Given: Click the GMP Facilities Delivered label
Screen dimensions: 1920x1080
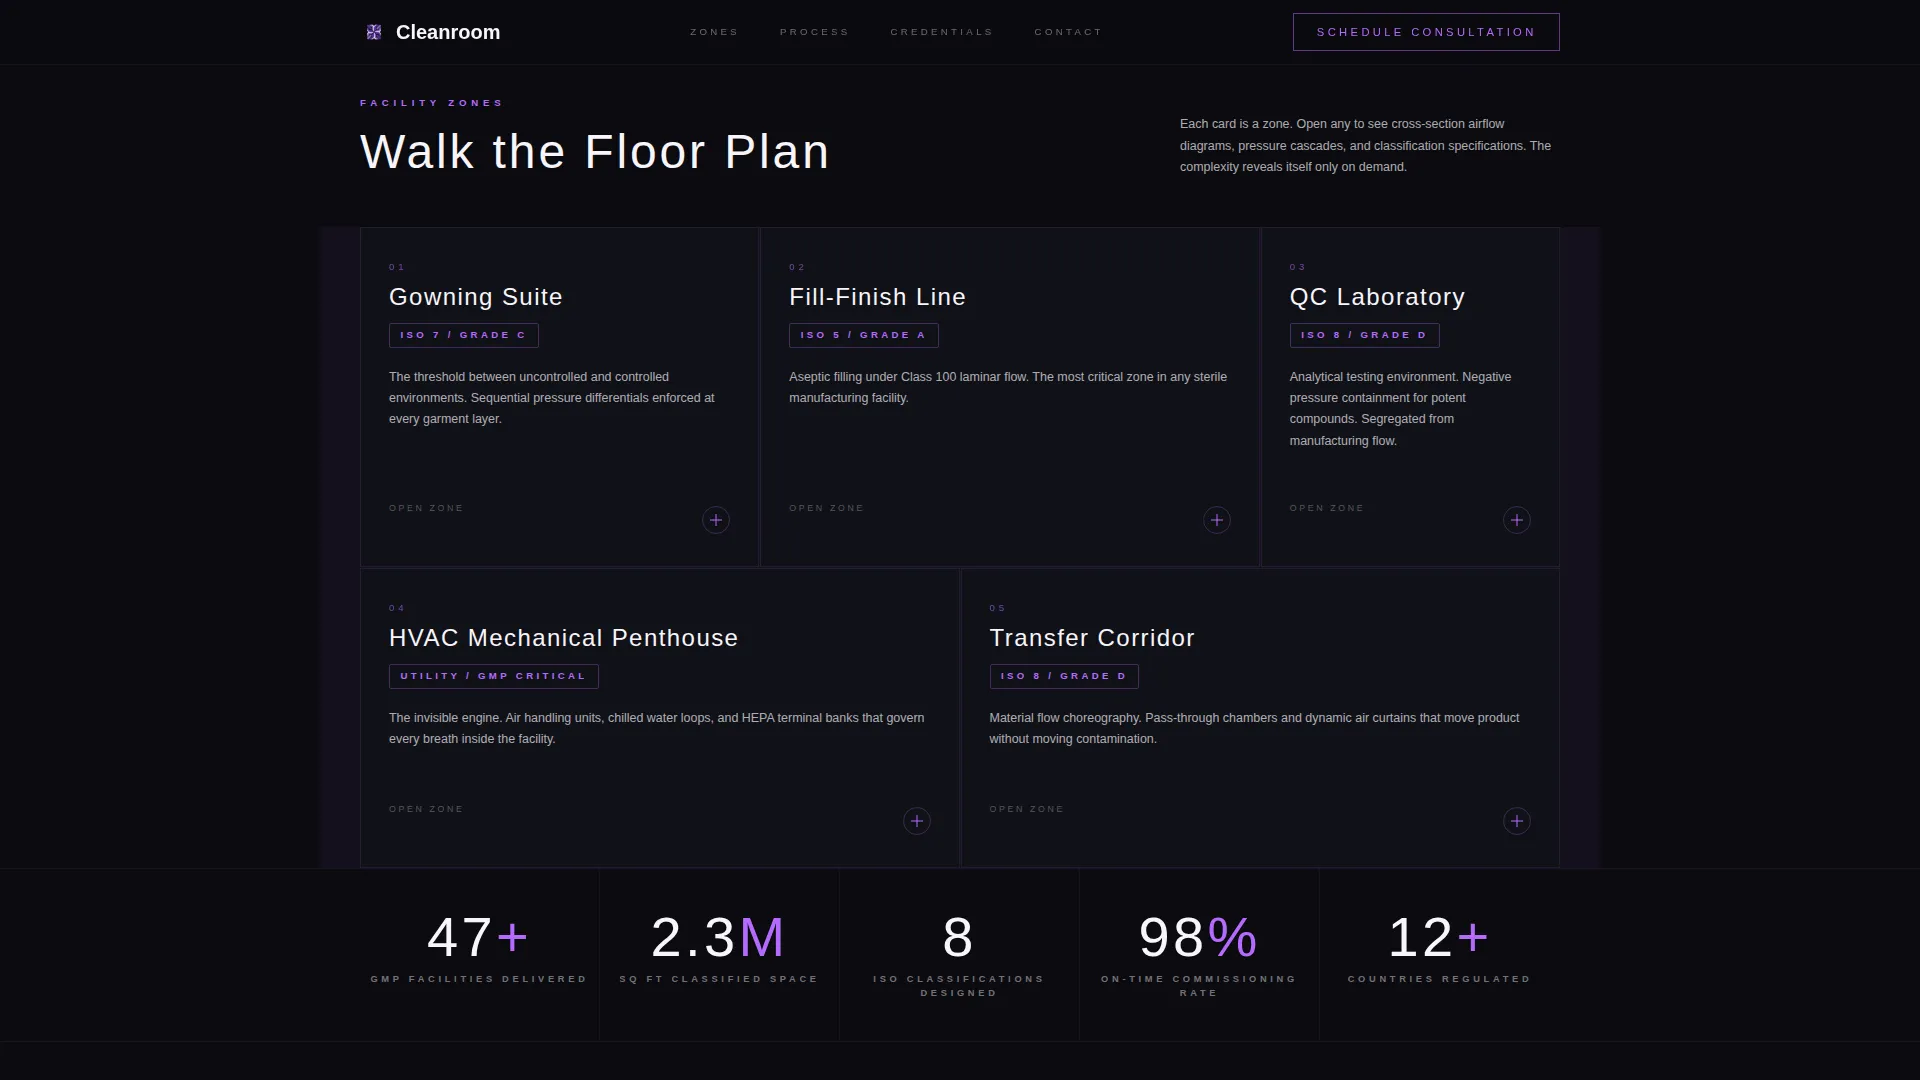Looking at the screenshot, I should tap(479, 979).
